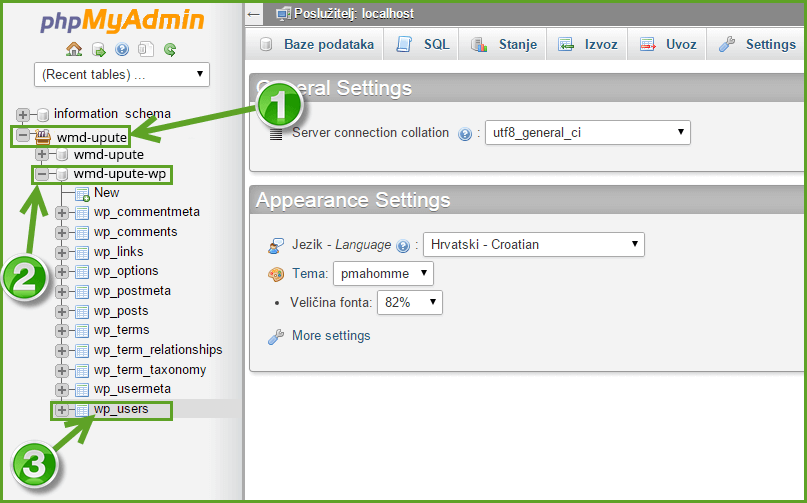Open the Settings tab
Viewport: 807px width, 503px height.
pyautogui.click(x=757, y=45)
